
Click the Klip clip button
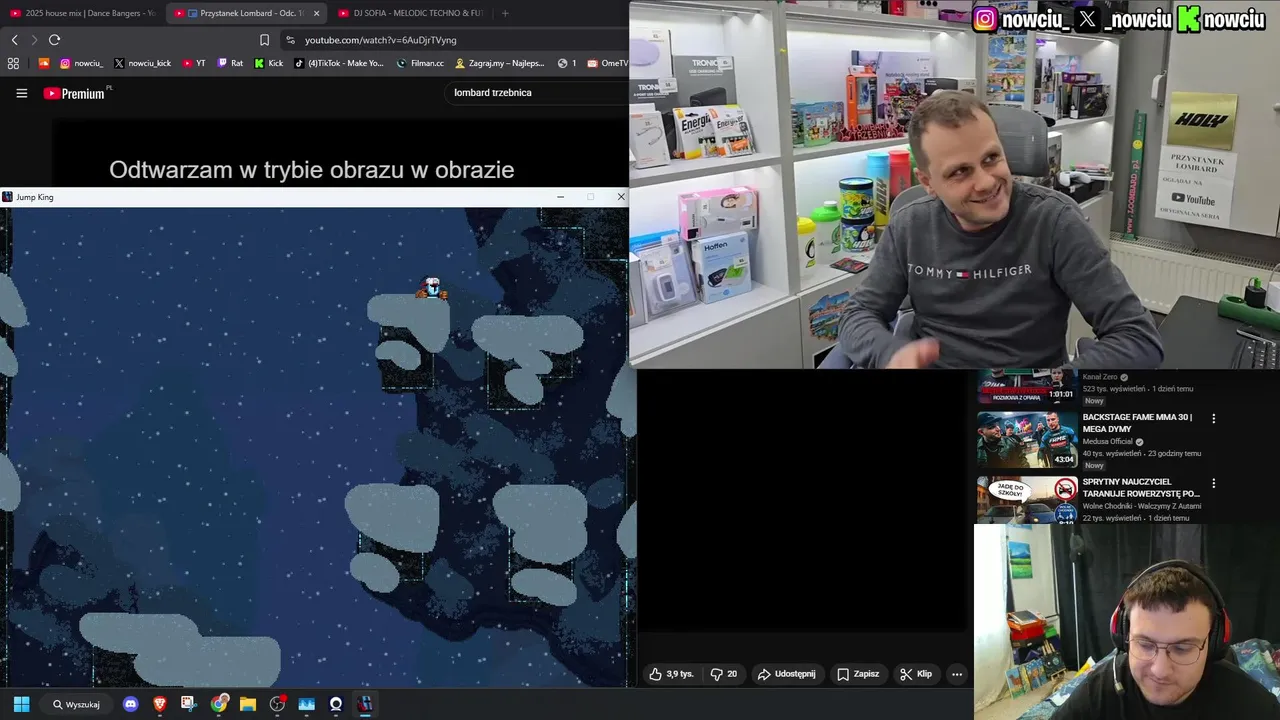tap(916, 674)
